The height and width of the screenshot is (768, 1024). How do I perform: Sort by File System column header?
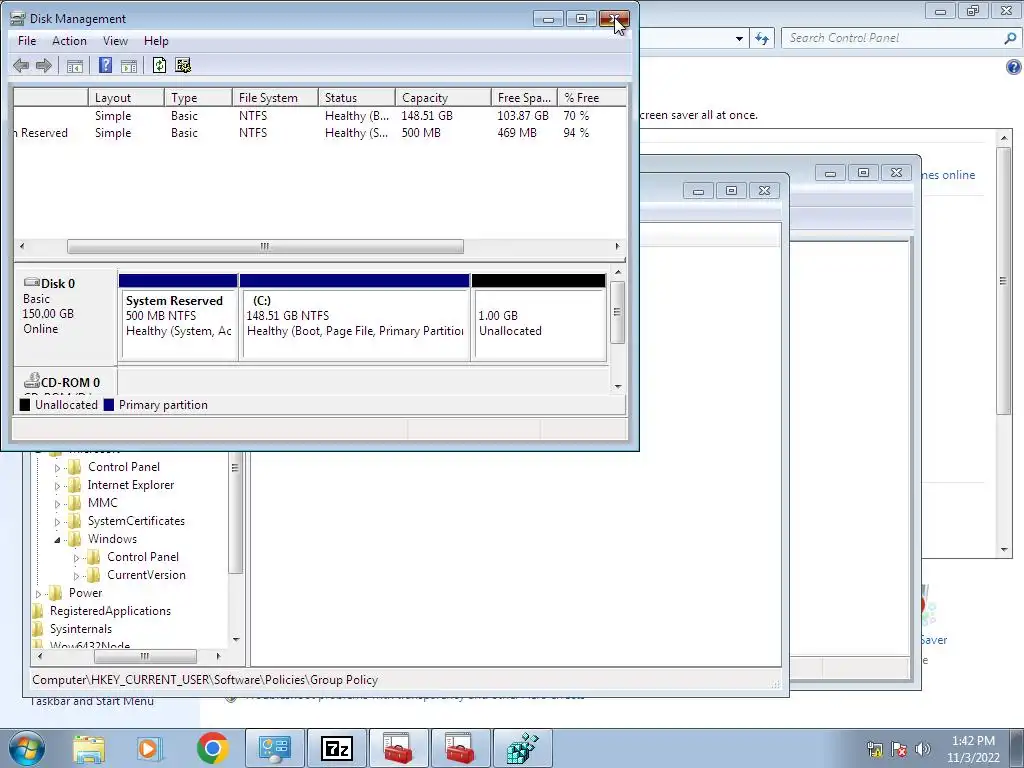(x=276, y=97)
